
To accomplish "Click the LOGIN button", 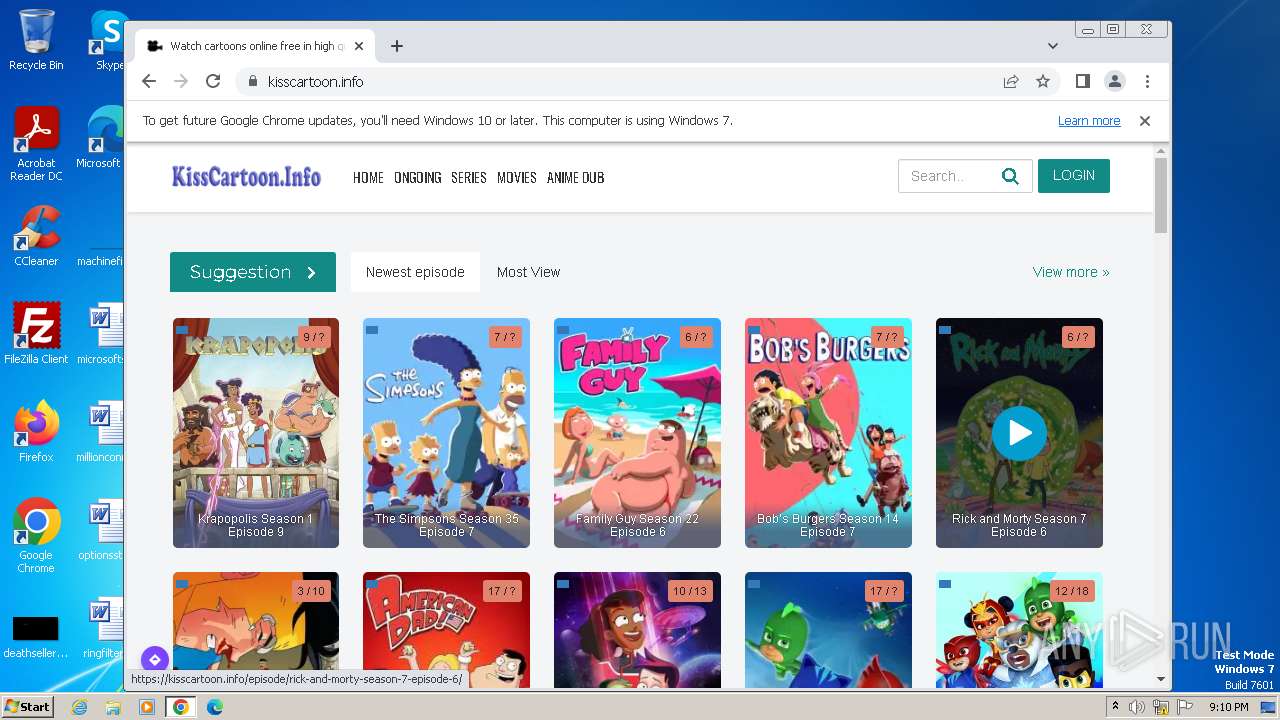I will pyautogui.click(x=1074, y=176).
